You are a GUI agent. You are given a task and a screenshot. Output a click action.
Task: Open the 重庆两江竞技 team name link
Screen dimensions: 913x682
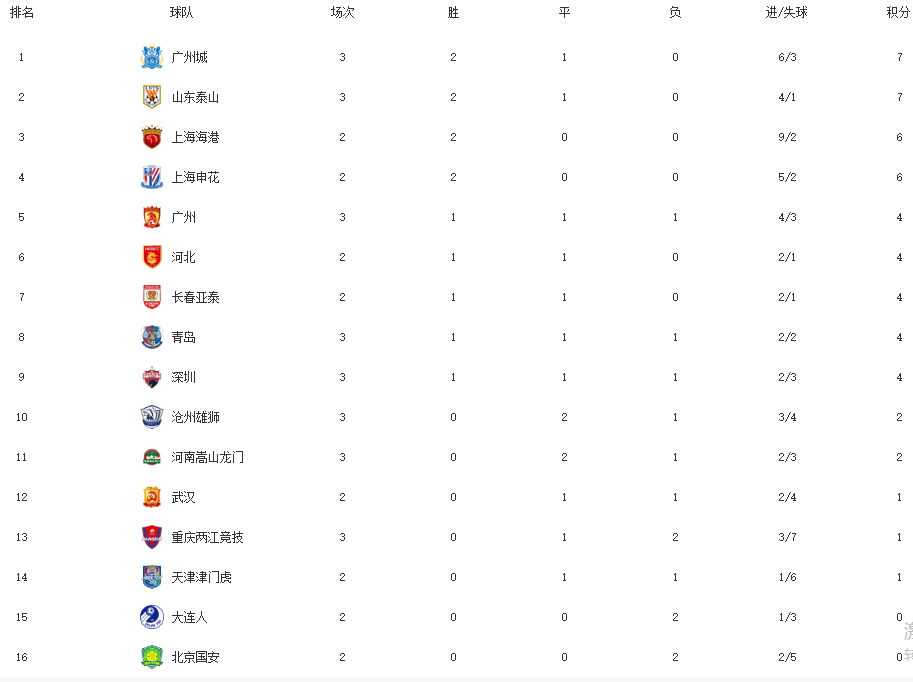(x=207, y=537)
